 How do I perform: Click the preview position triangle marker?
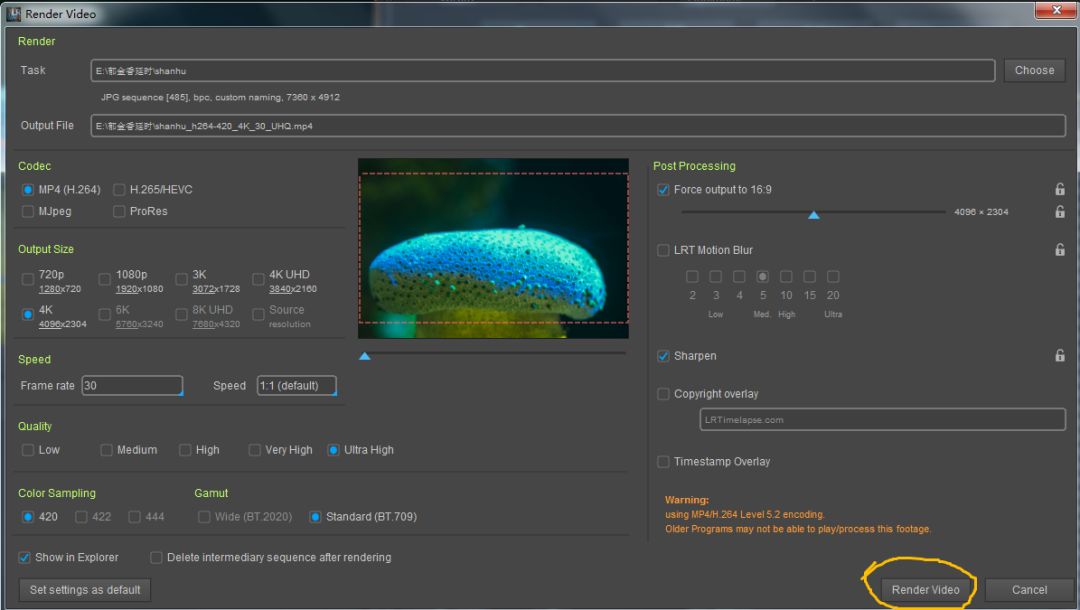point(364,356)
